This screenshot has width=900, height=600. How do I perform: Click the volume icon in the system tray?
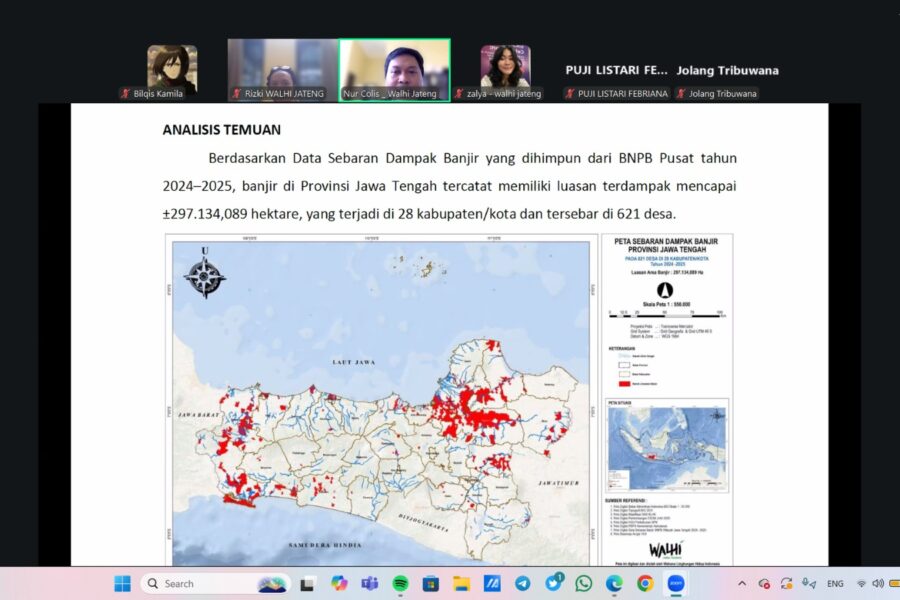tap(878, 583)
